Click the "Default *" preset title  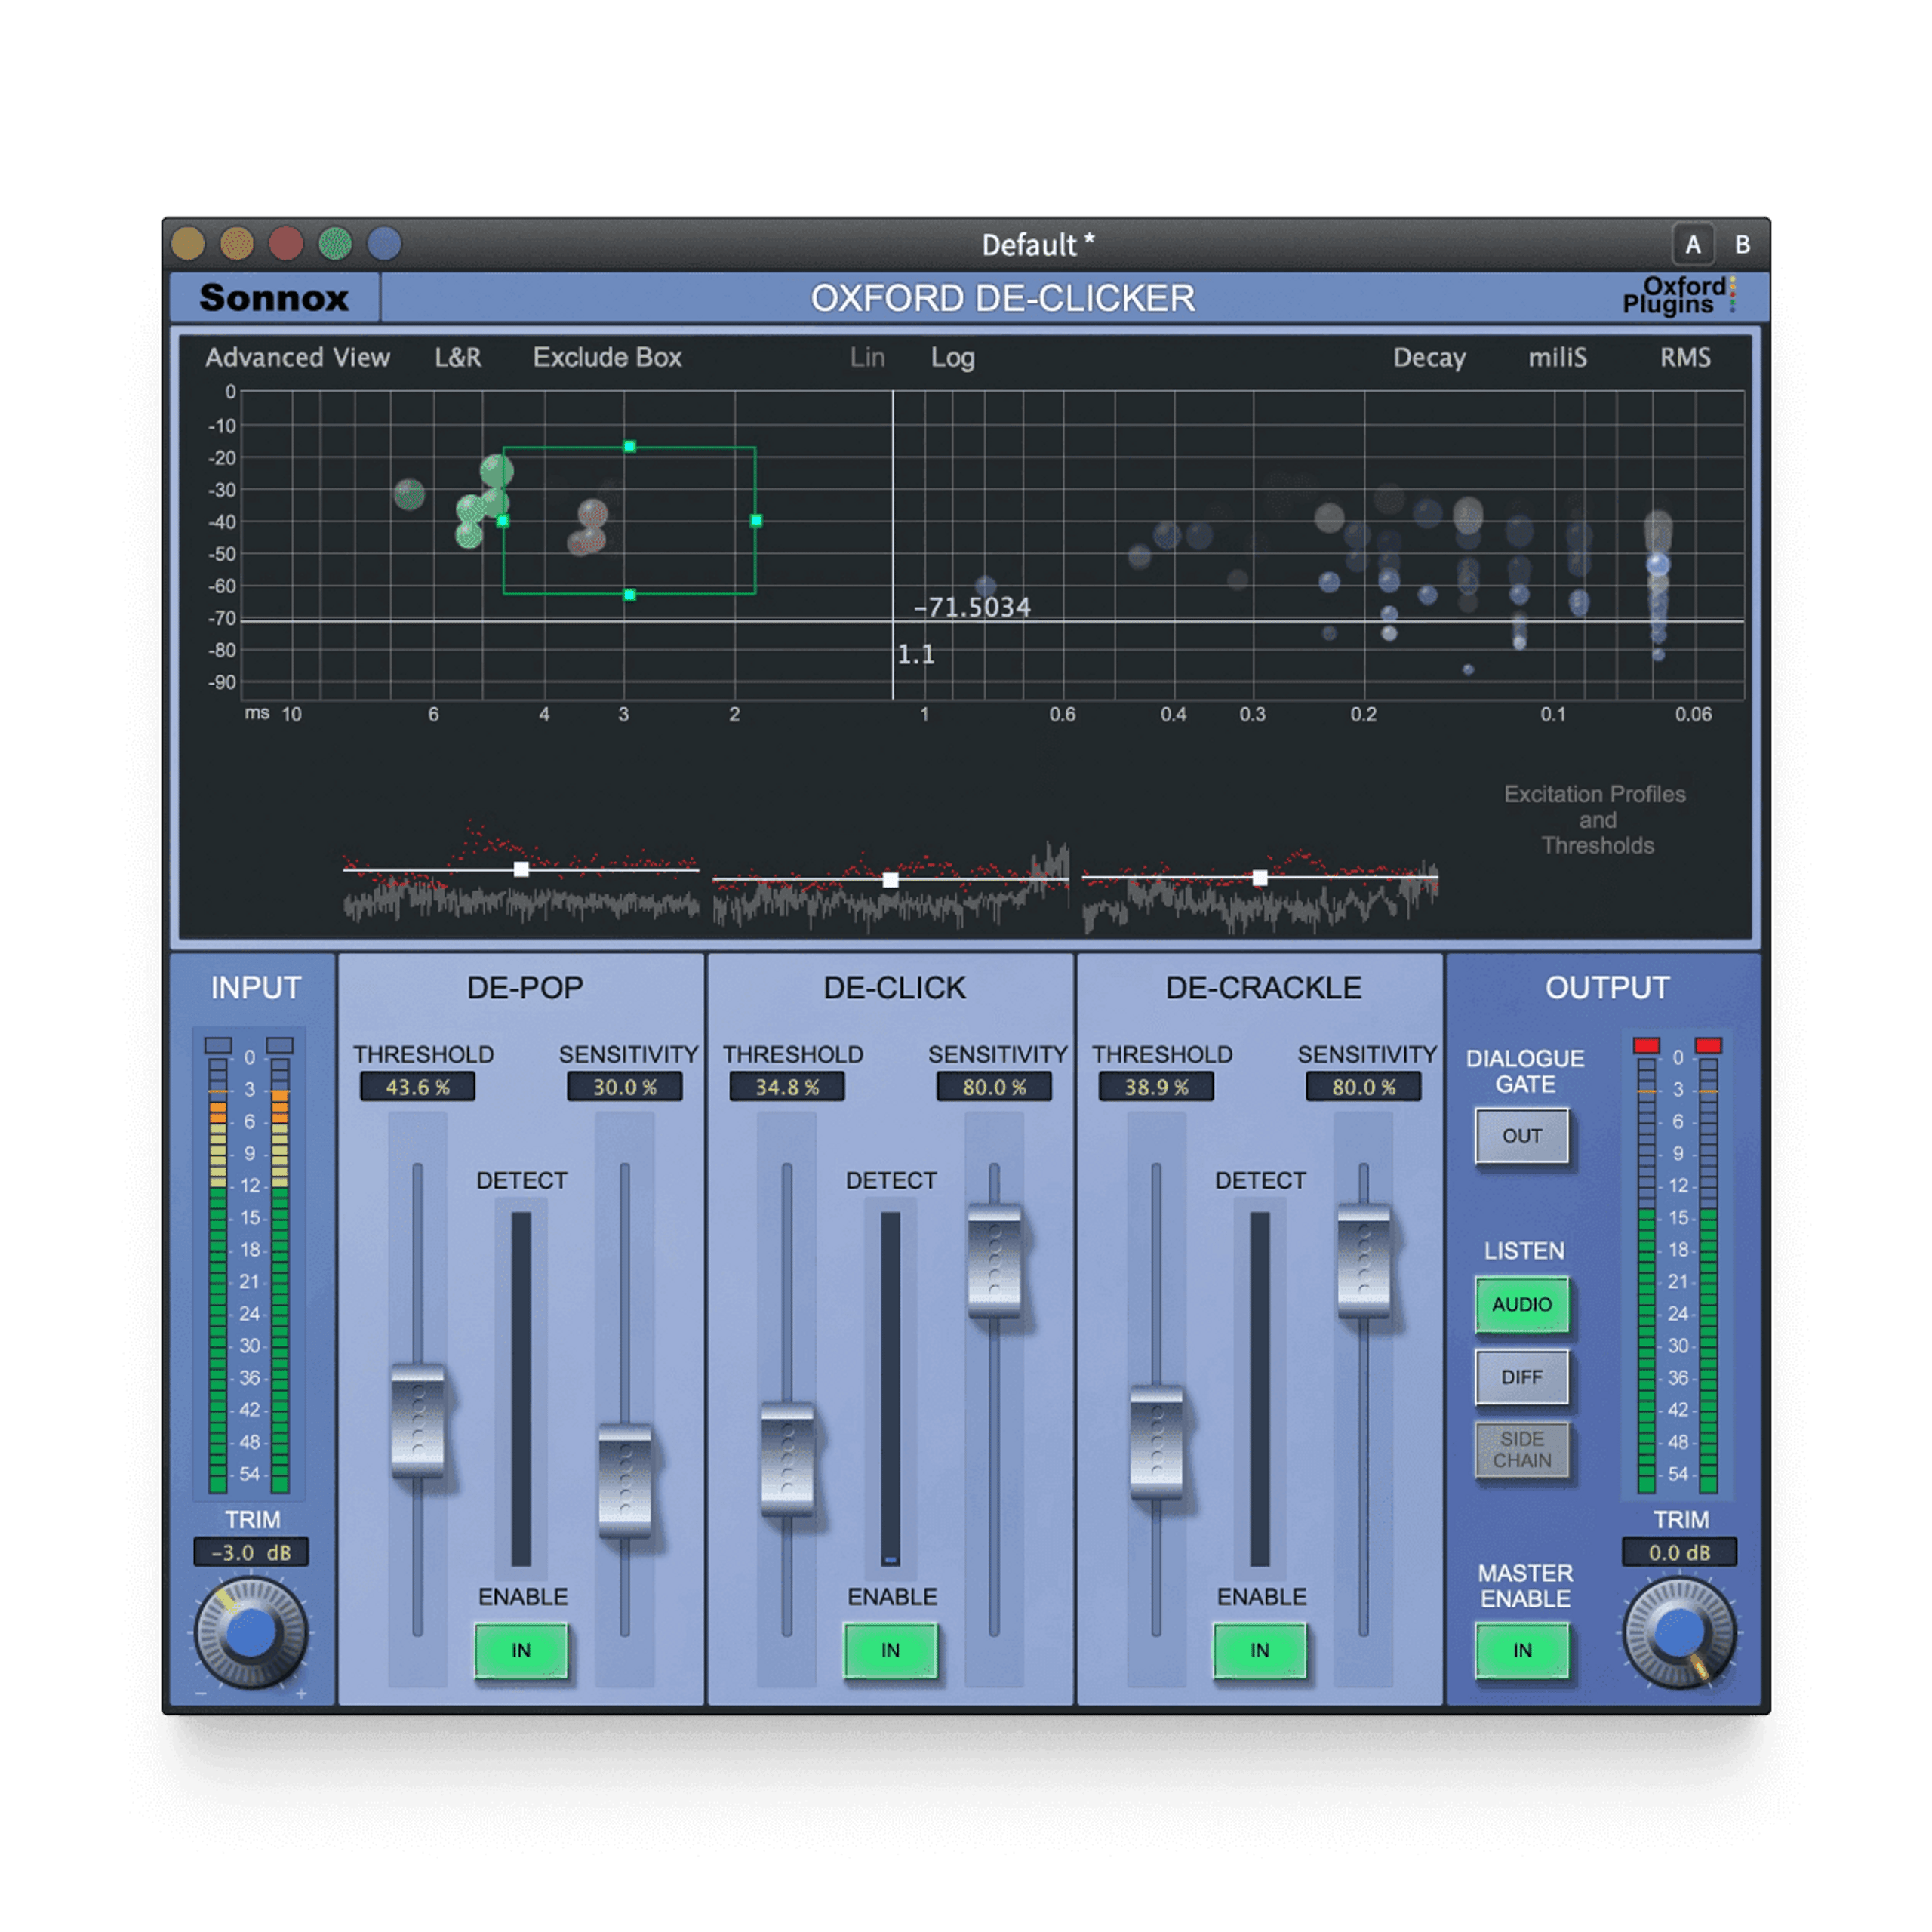pos(1038,245)
